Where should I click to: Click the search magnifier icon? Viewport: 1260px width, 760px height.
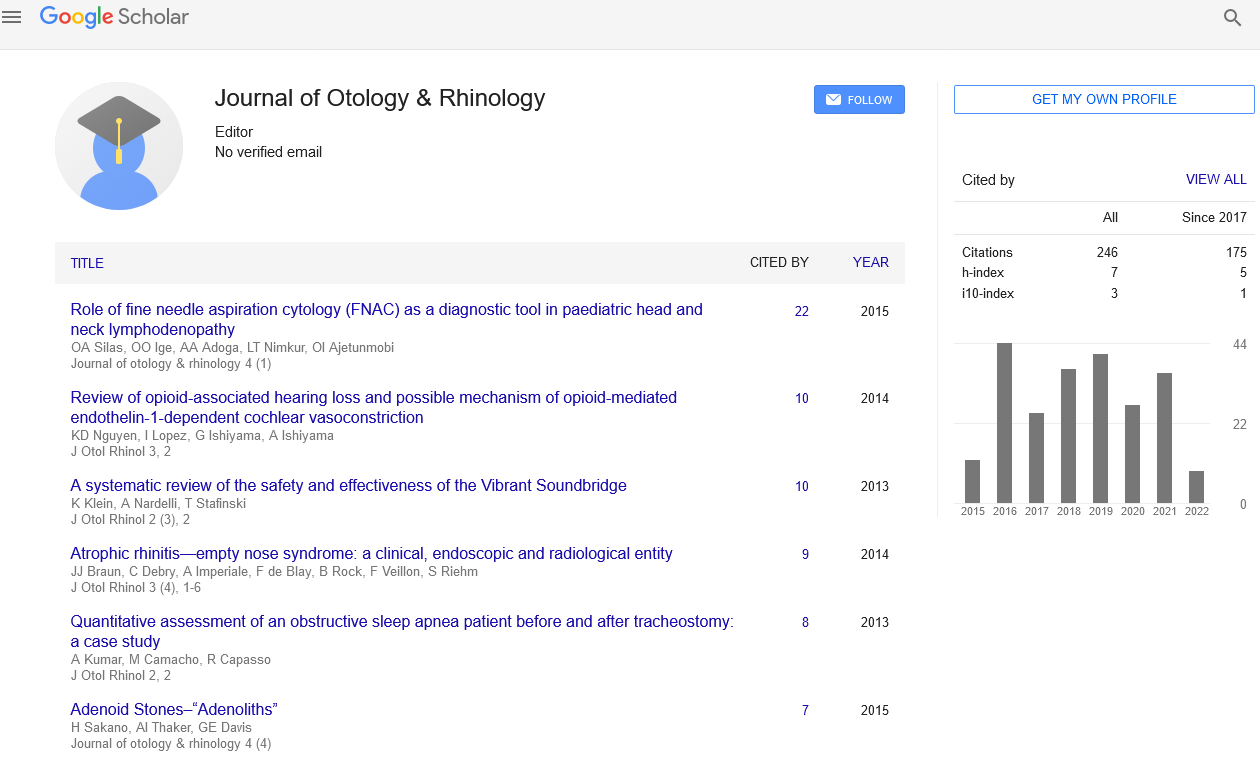1233,17
